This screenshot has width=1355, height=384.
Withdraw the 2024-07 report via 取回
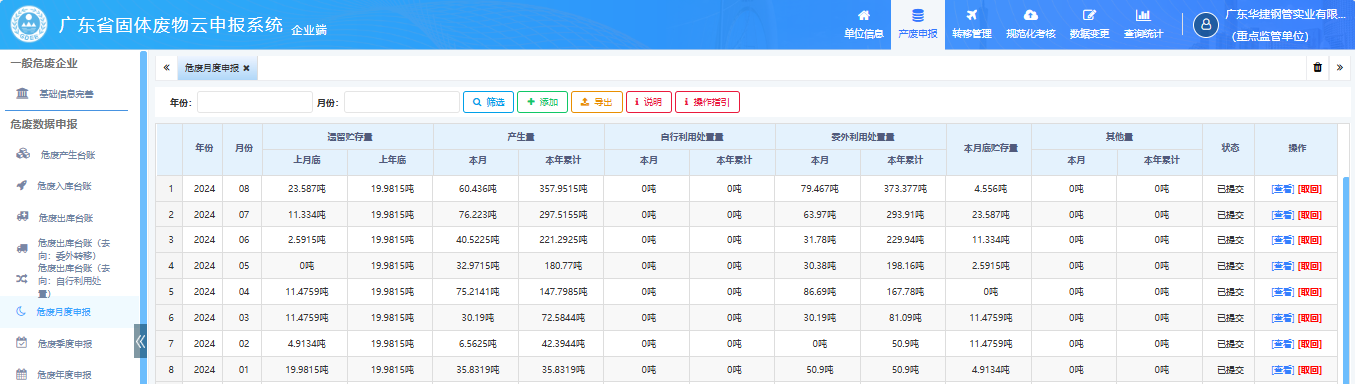click(x=1309, y=214)
